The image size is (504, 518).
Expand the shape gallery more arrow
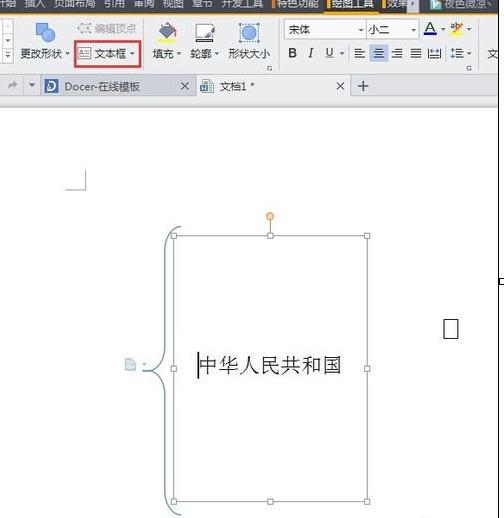(x=8, y=54)
